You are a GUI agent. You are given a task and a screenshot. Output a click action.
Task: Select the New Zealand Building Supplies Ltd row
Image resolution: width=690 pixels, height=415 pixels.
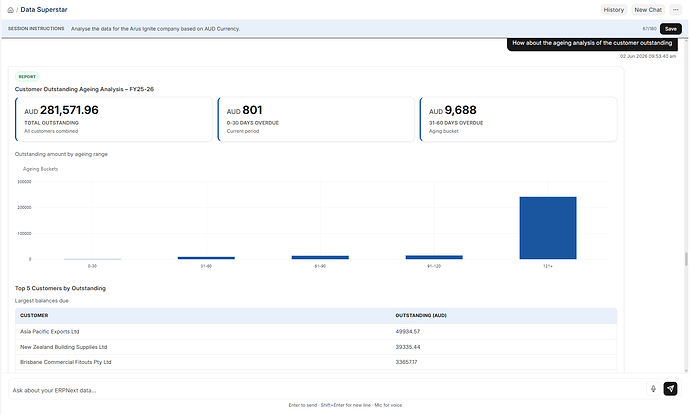pos(316,347)
